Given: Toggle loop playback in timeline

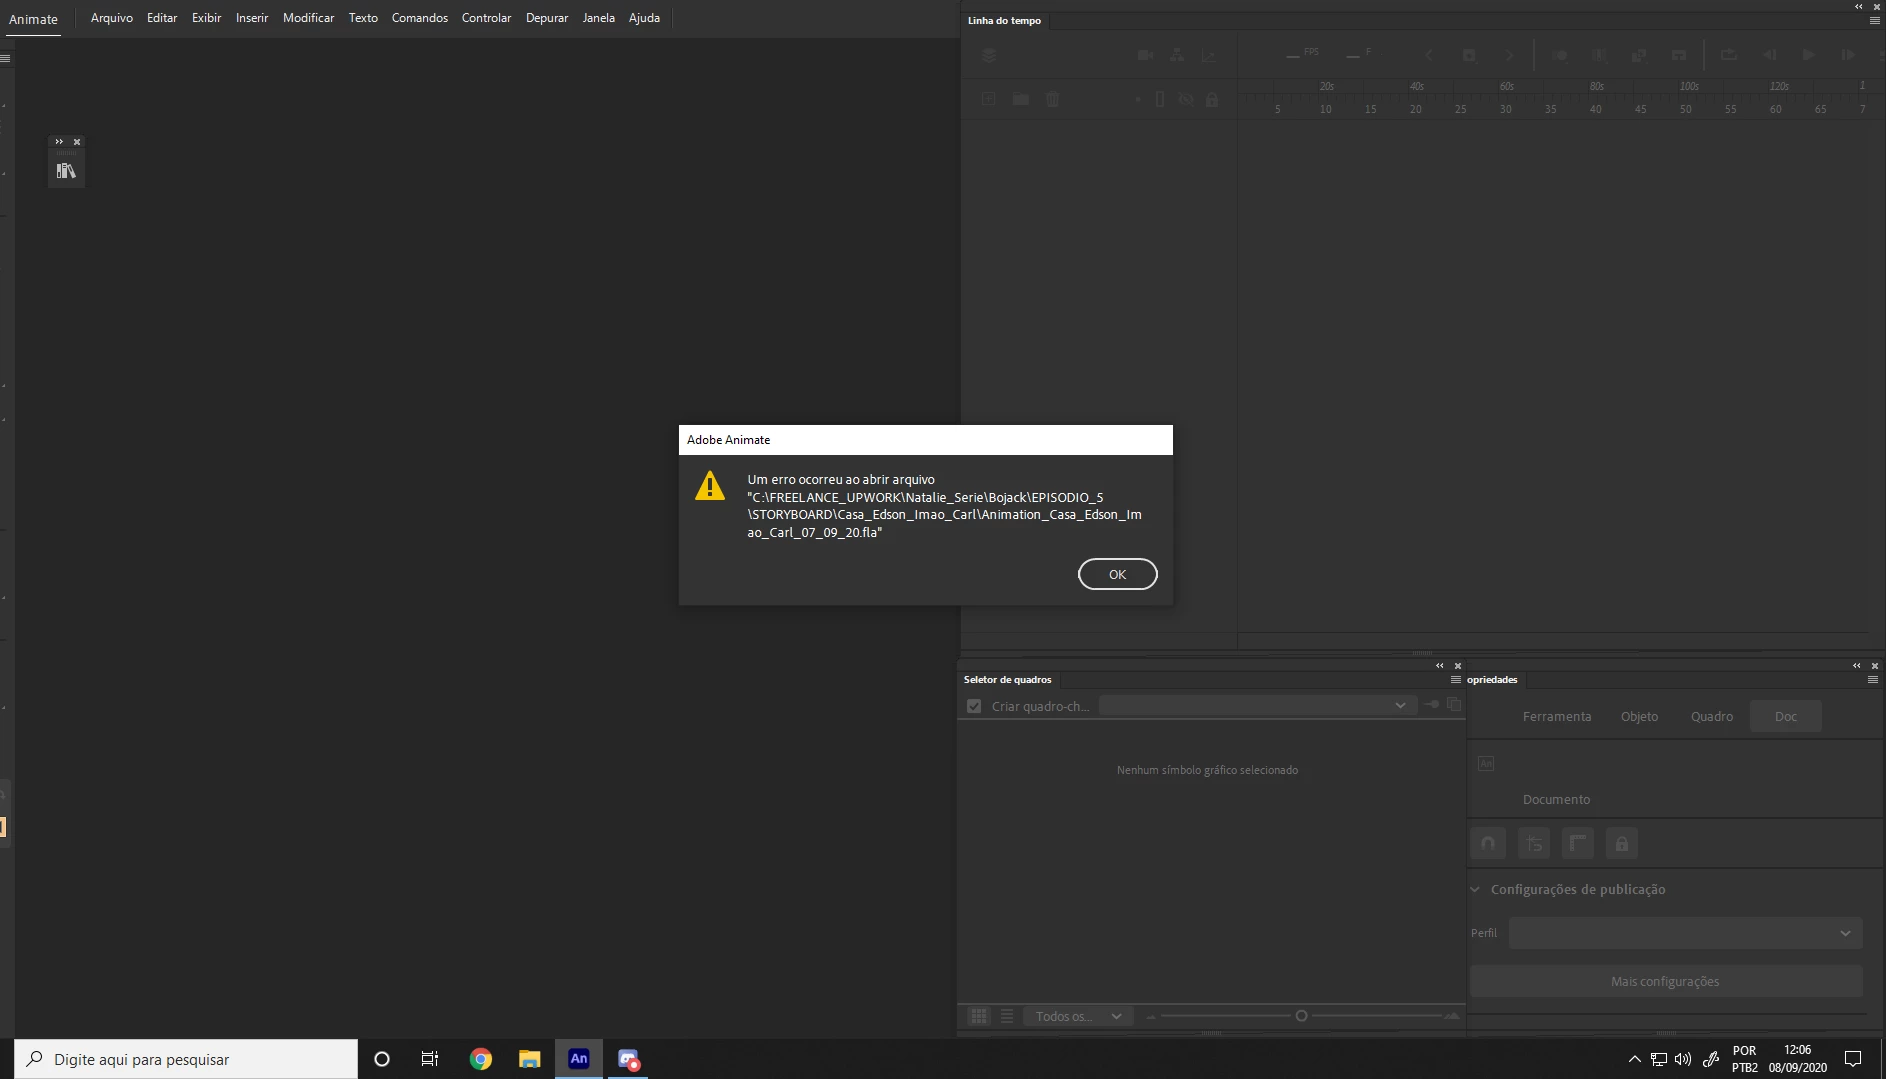Looking at the screenshot, I should pyautogui.click(x=1729, y=55).
